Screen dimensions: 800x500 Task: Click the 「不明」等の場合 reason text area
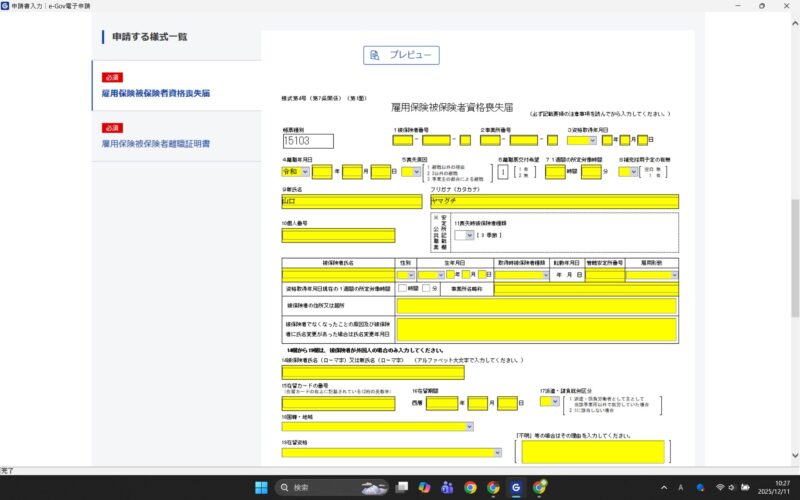593,452
